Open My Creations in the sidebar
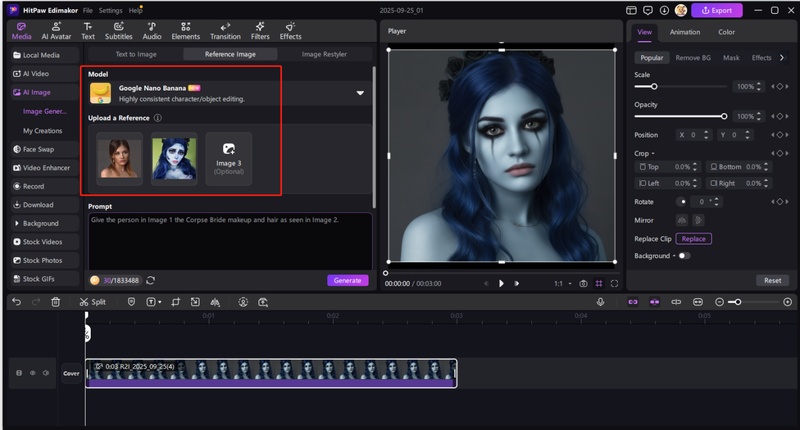 (42, 131)
